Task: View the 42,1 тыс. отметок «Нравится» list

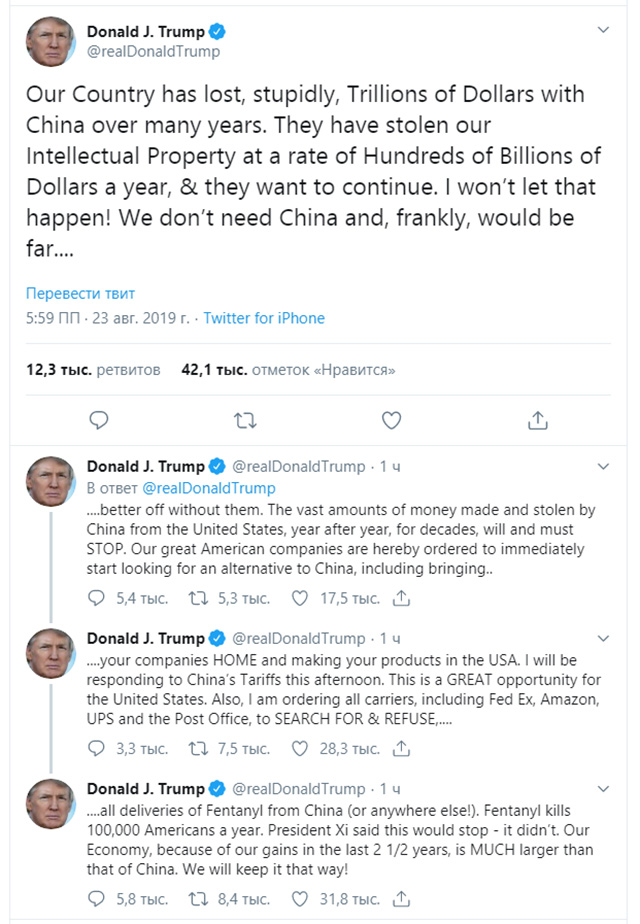Action: (x=288, y=370)
